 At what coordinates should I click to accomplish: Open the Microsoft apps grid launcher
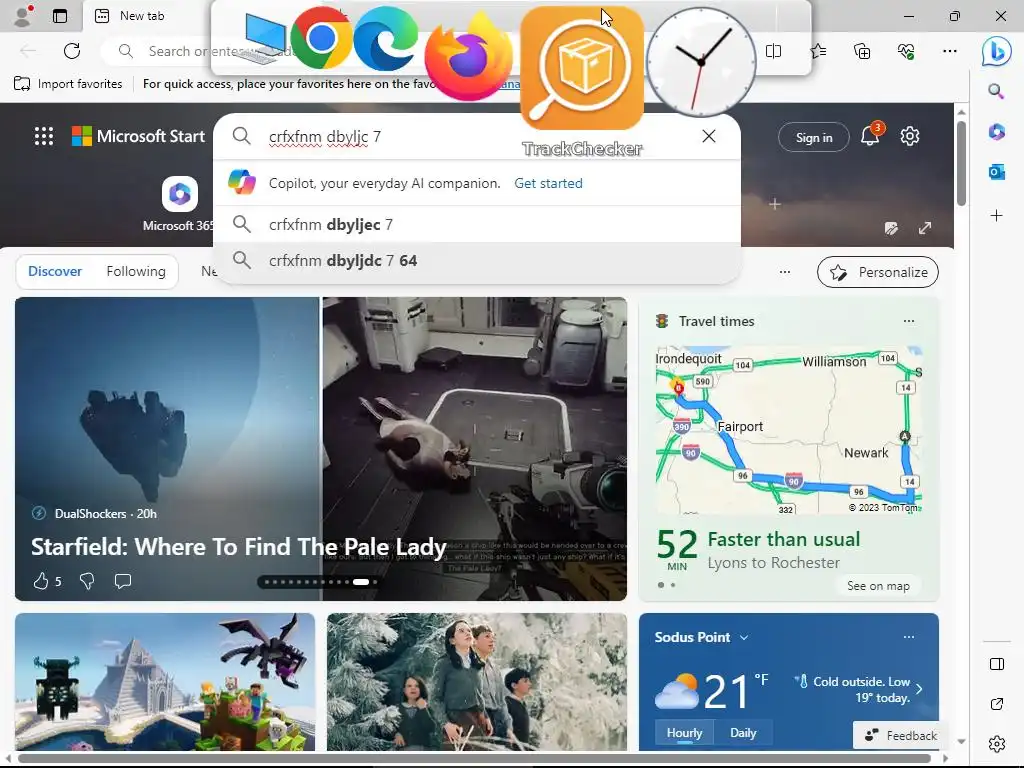(44, 136)
